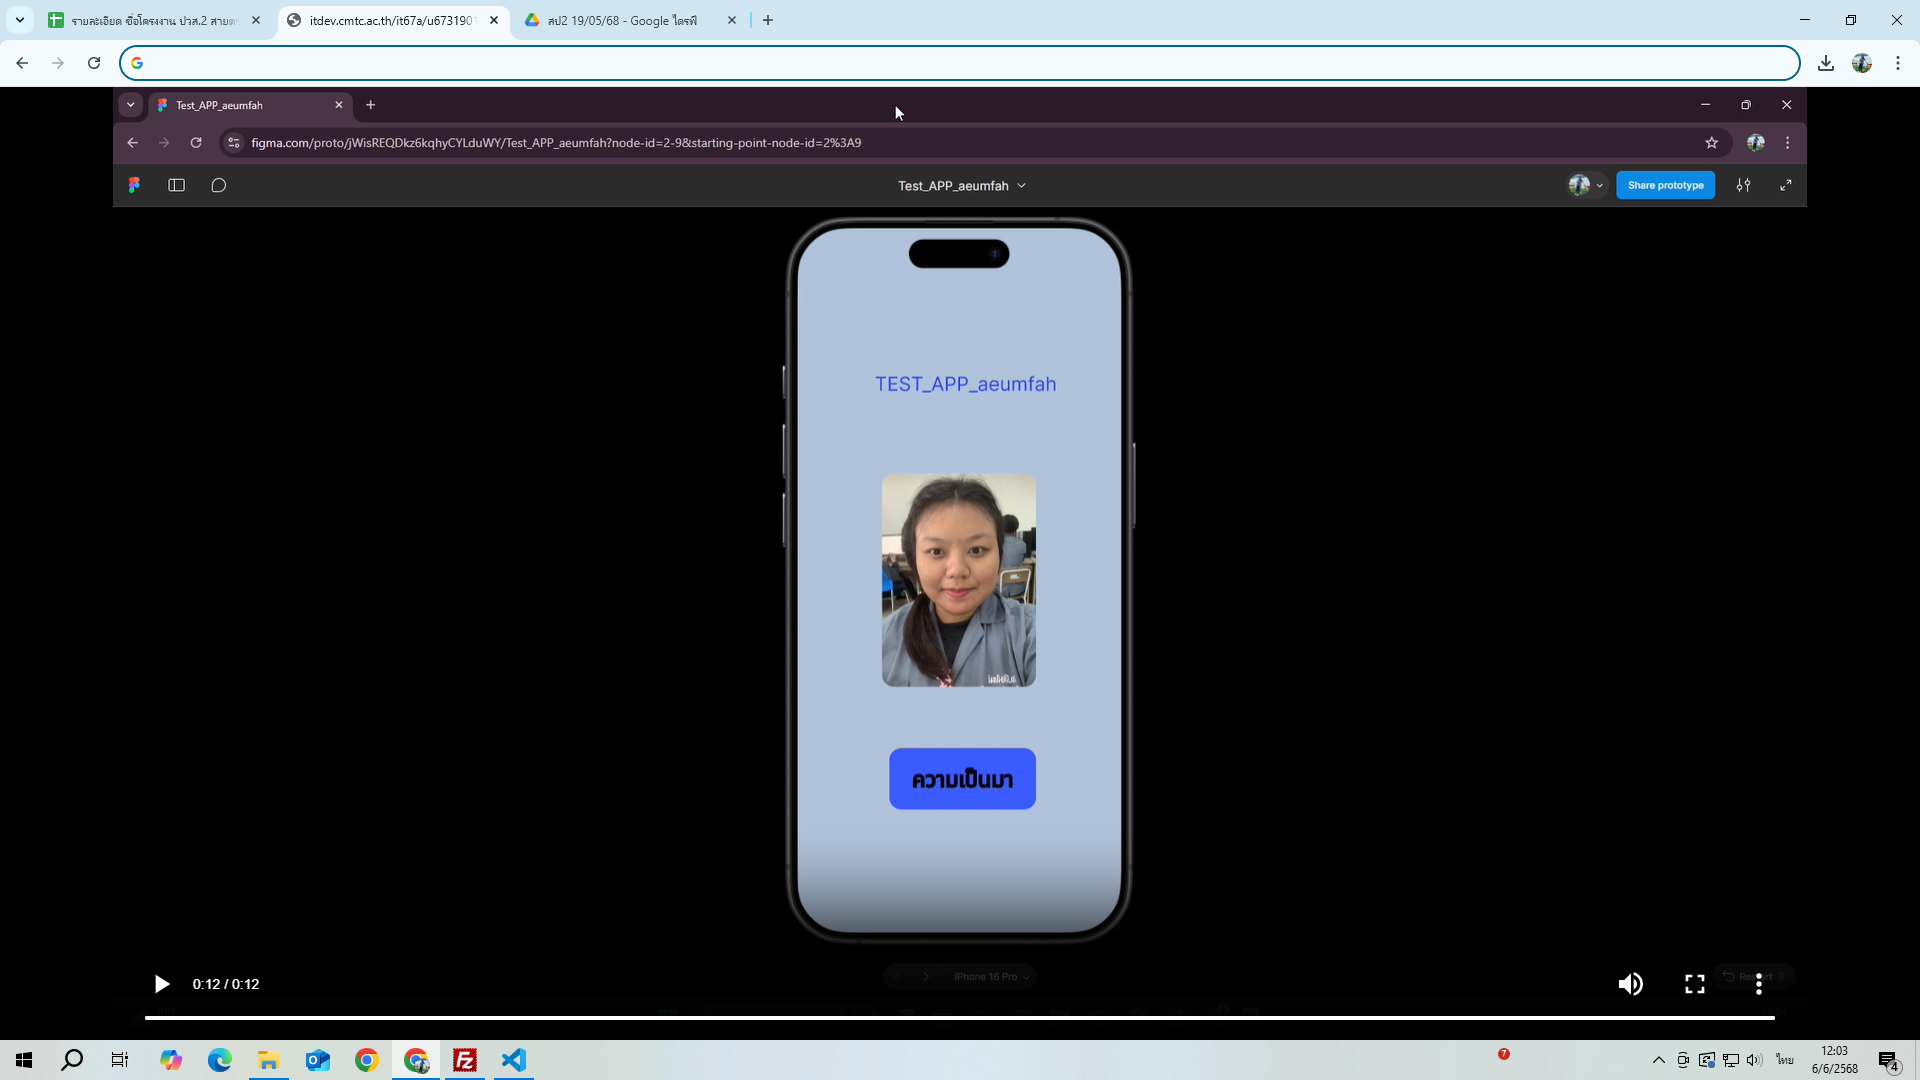
Task: Switch to Google Drive สป2 tab
Action: 622,20
